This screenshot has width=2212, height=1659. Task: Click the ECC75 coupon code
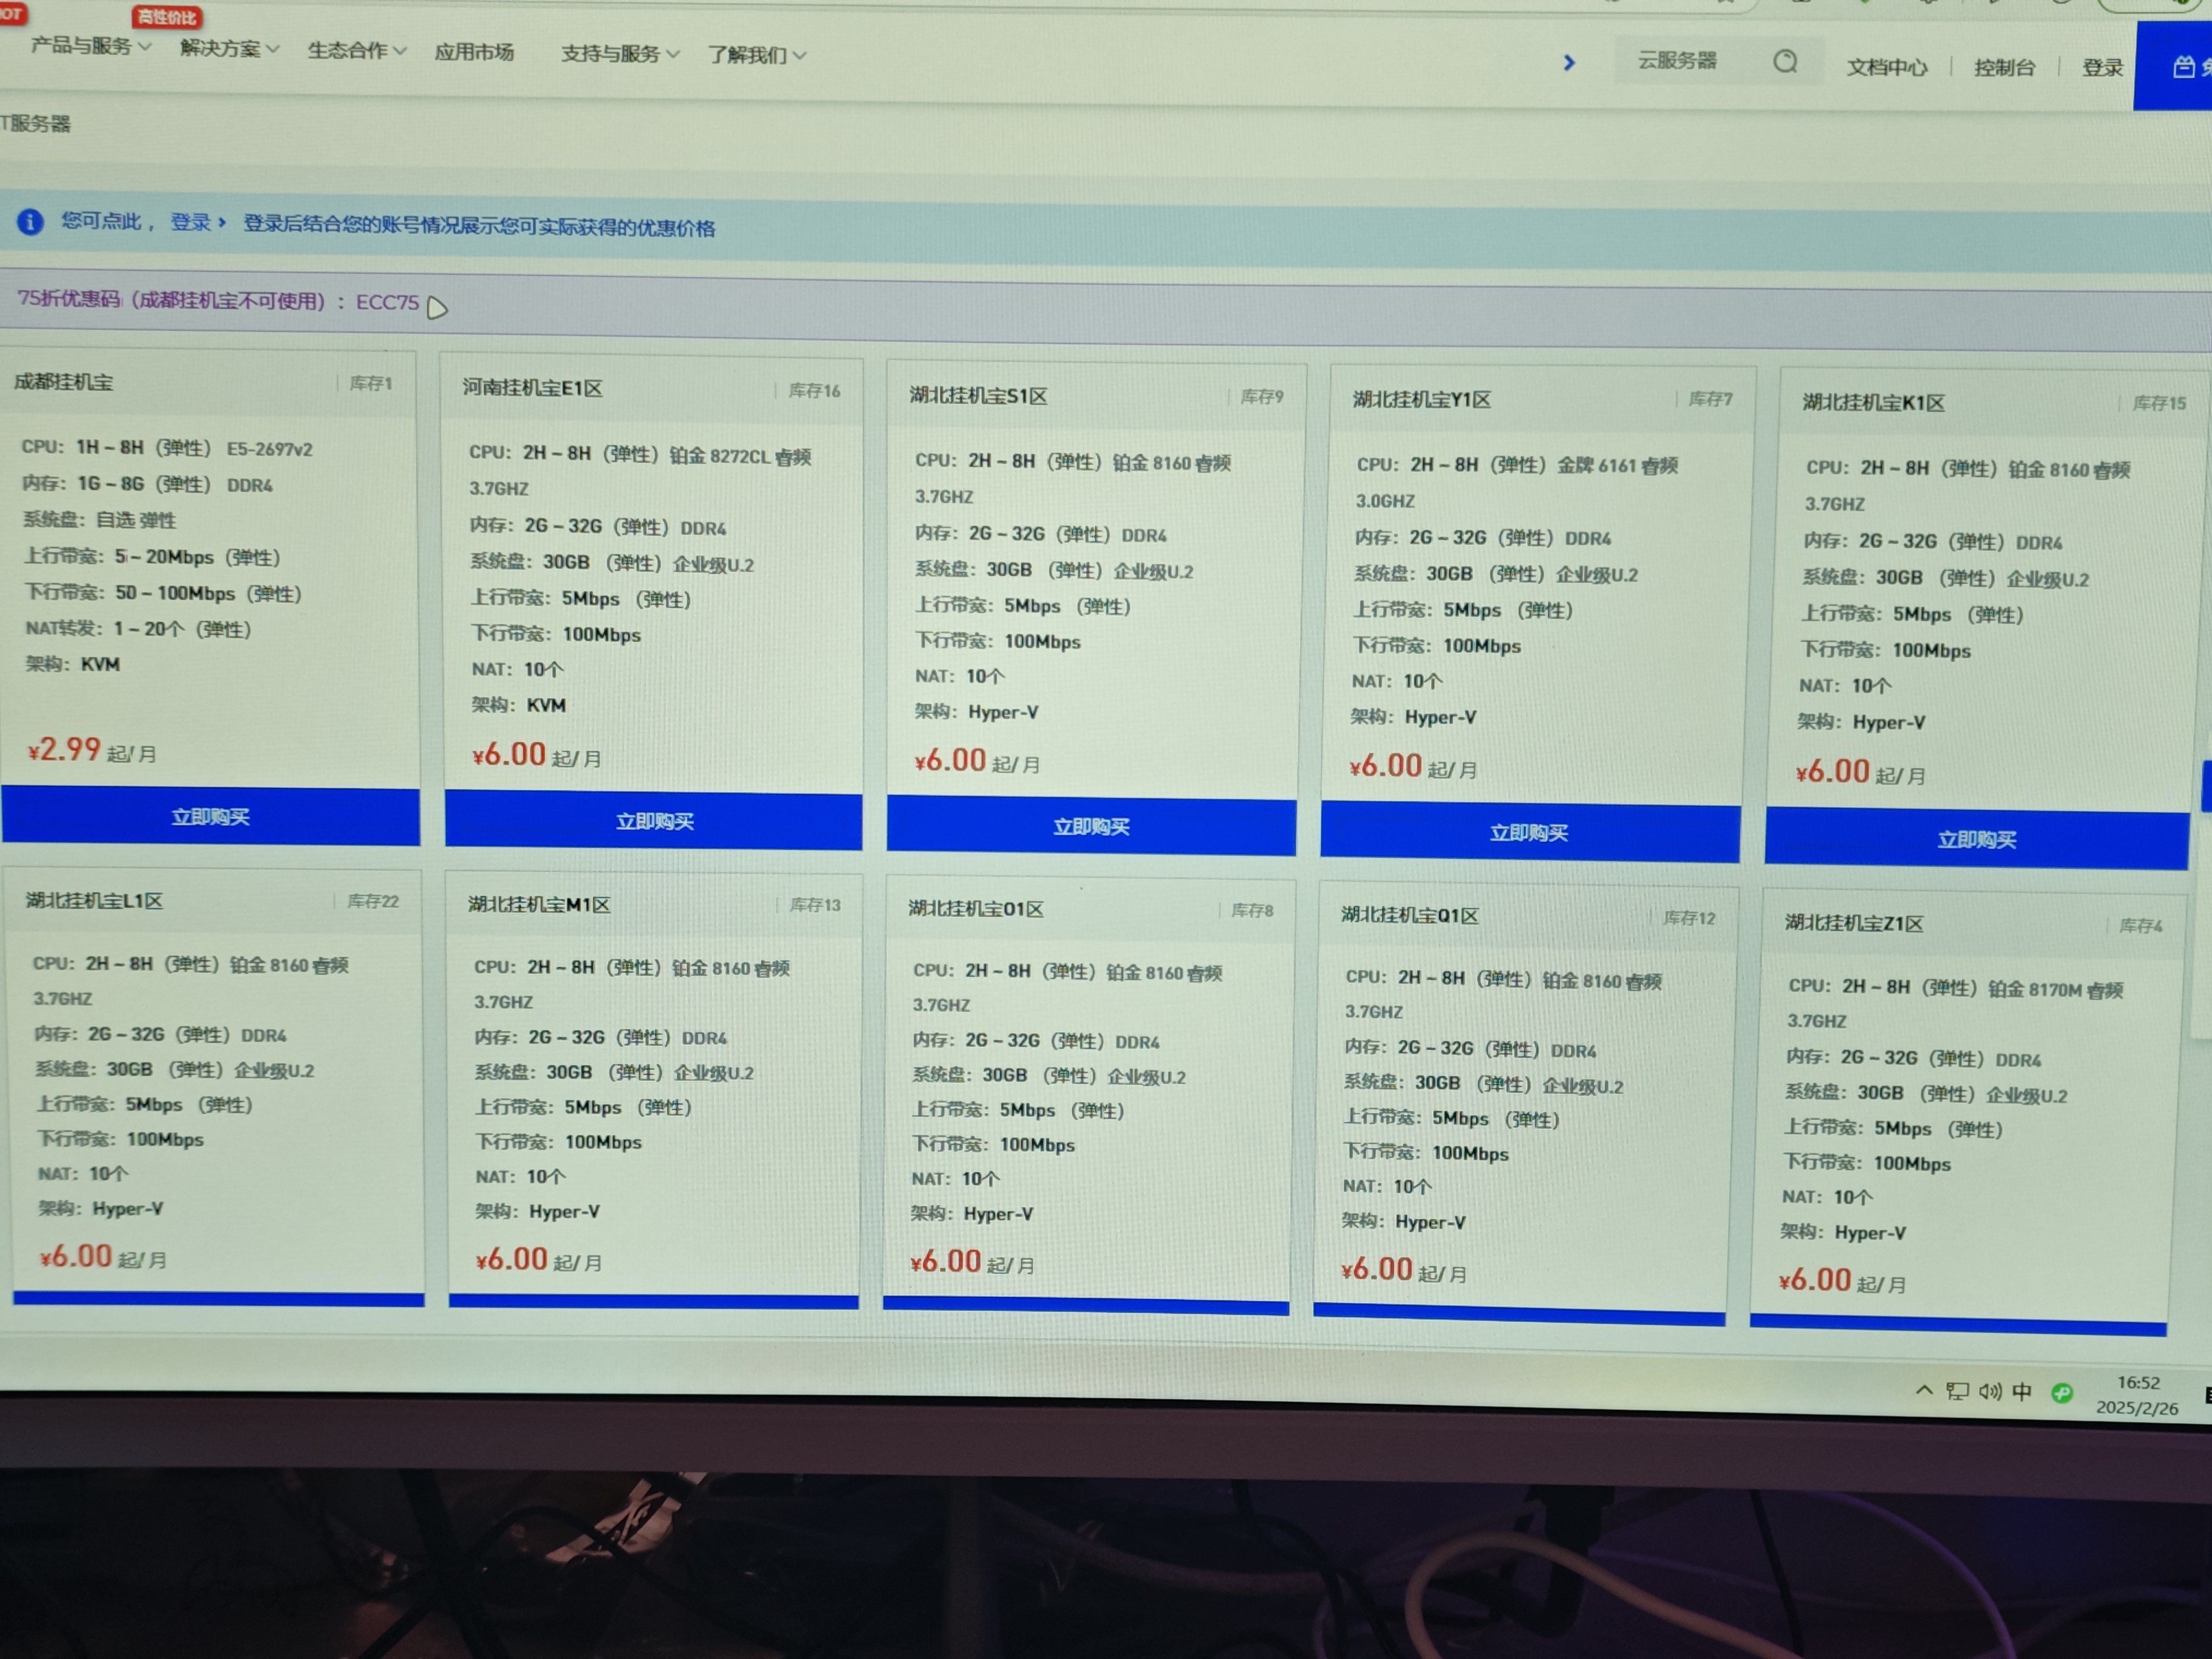coord(387,302)
